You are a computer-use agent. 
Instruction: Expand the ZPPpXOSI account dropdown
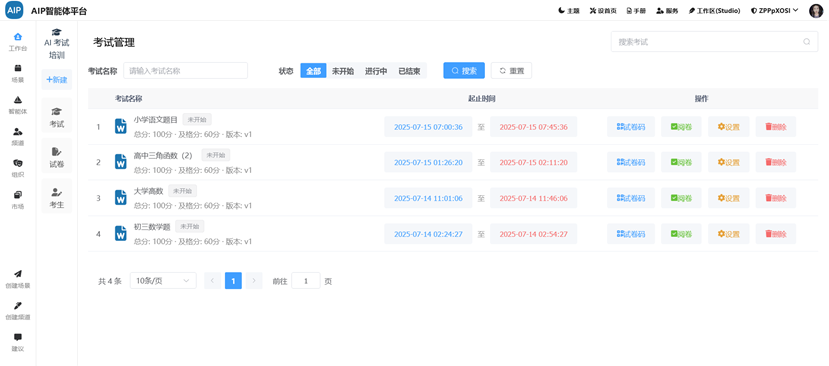775,11
